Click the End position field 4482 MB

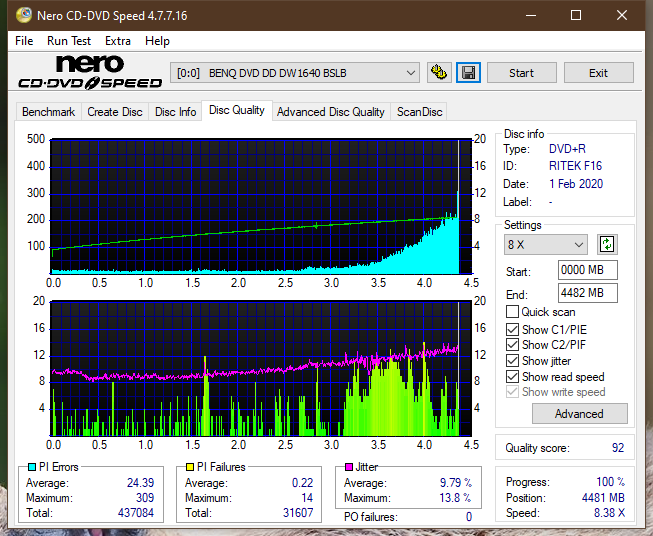(587, 293)
